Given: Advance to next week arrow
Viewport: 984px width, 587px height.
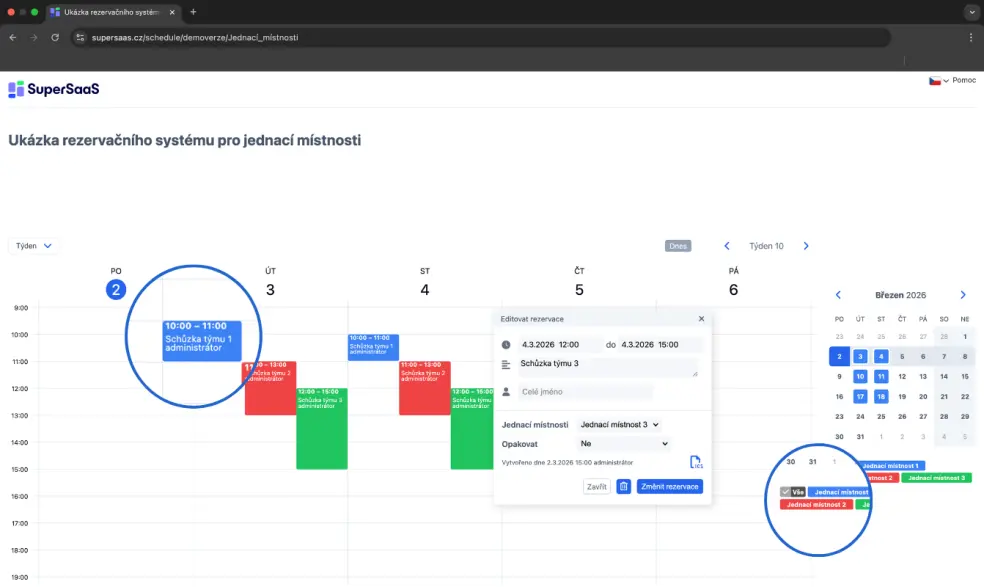Looking at the screenshot, I should [x=806, y=246].
